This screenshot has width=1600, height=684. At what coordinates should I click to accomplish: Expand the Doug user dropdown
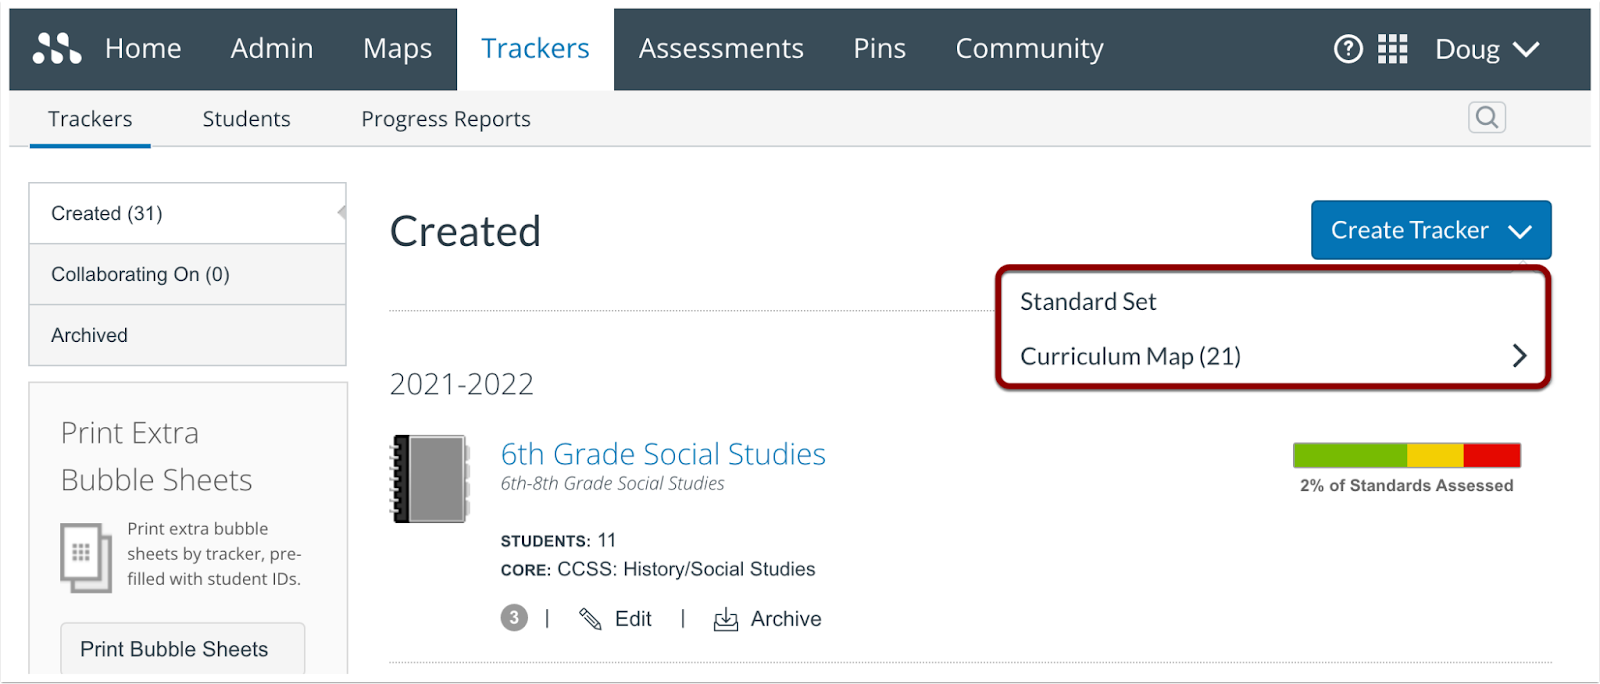[1487, 49]
